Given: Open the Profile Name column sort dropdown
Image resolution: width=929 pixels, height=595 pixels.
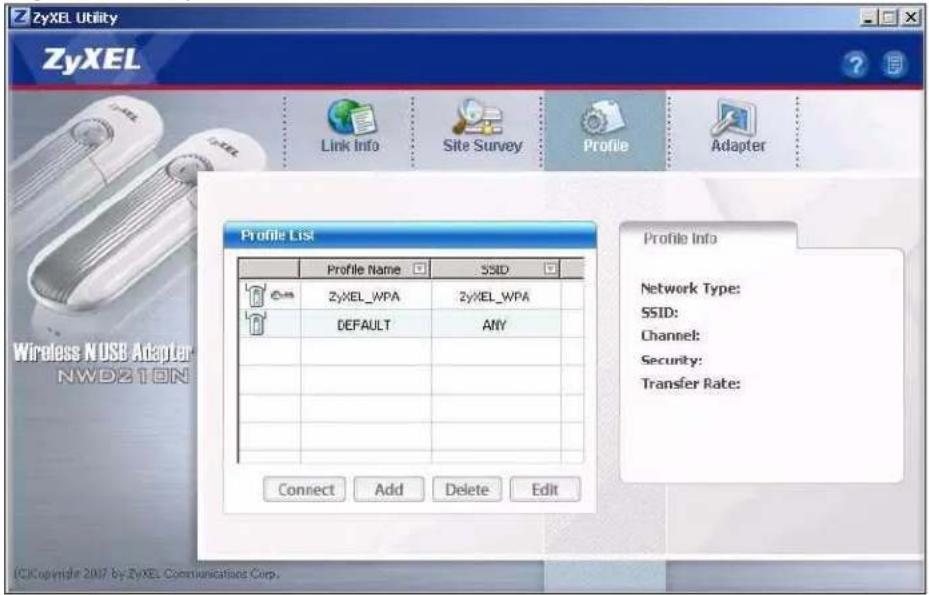Looking at the screenshot, I should [419, 269].
